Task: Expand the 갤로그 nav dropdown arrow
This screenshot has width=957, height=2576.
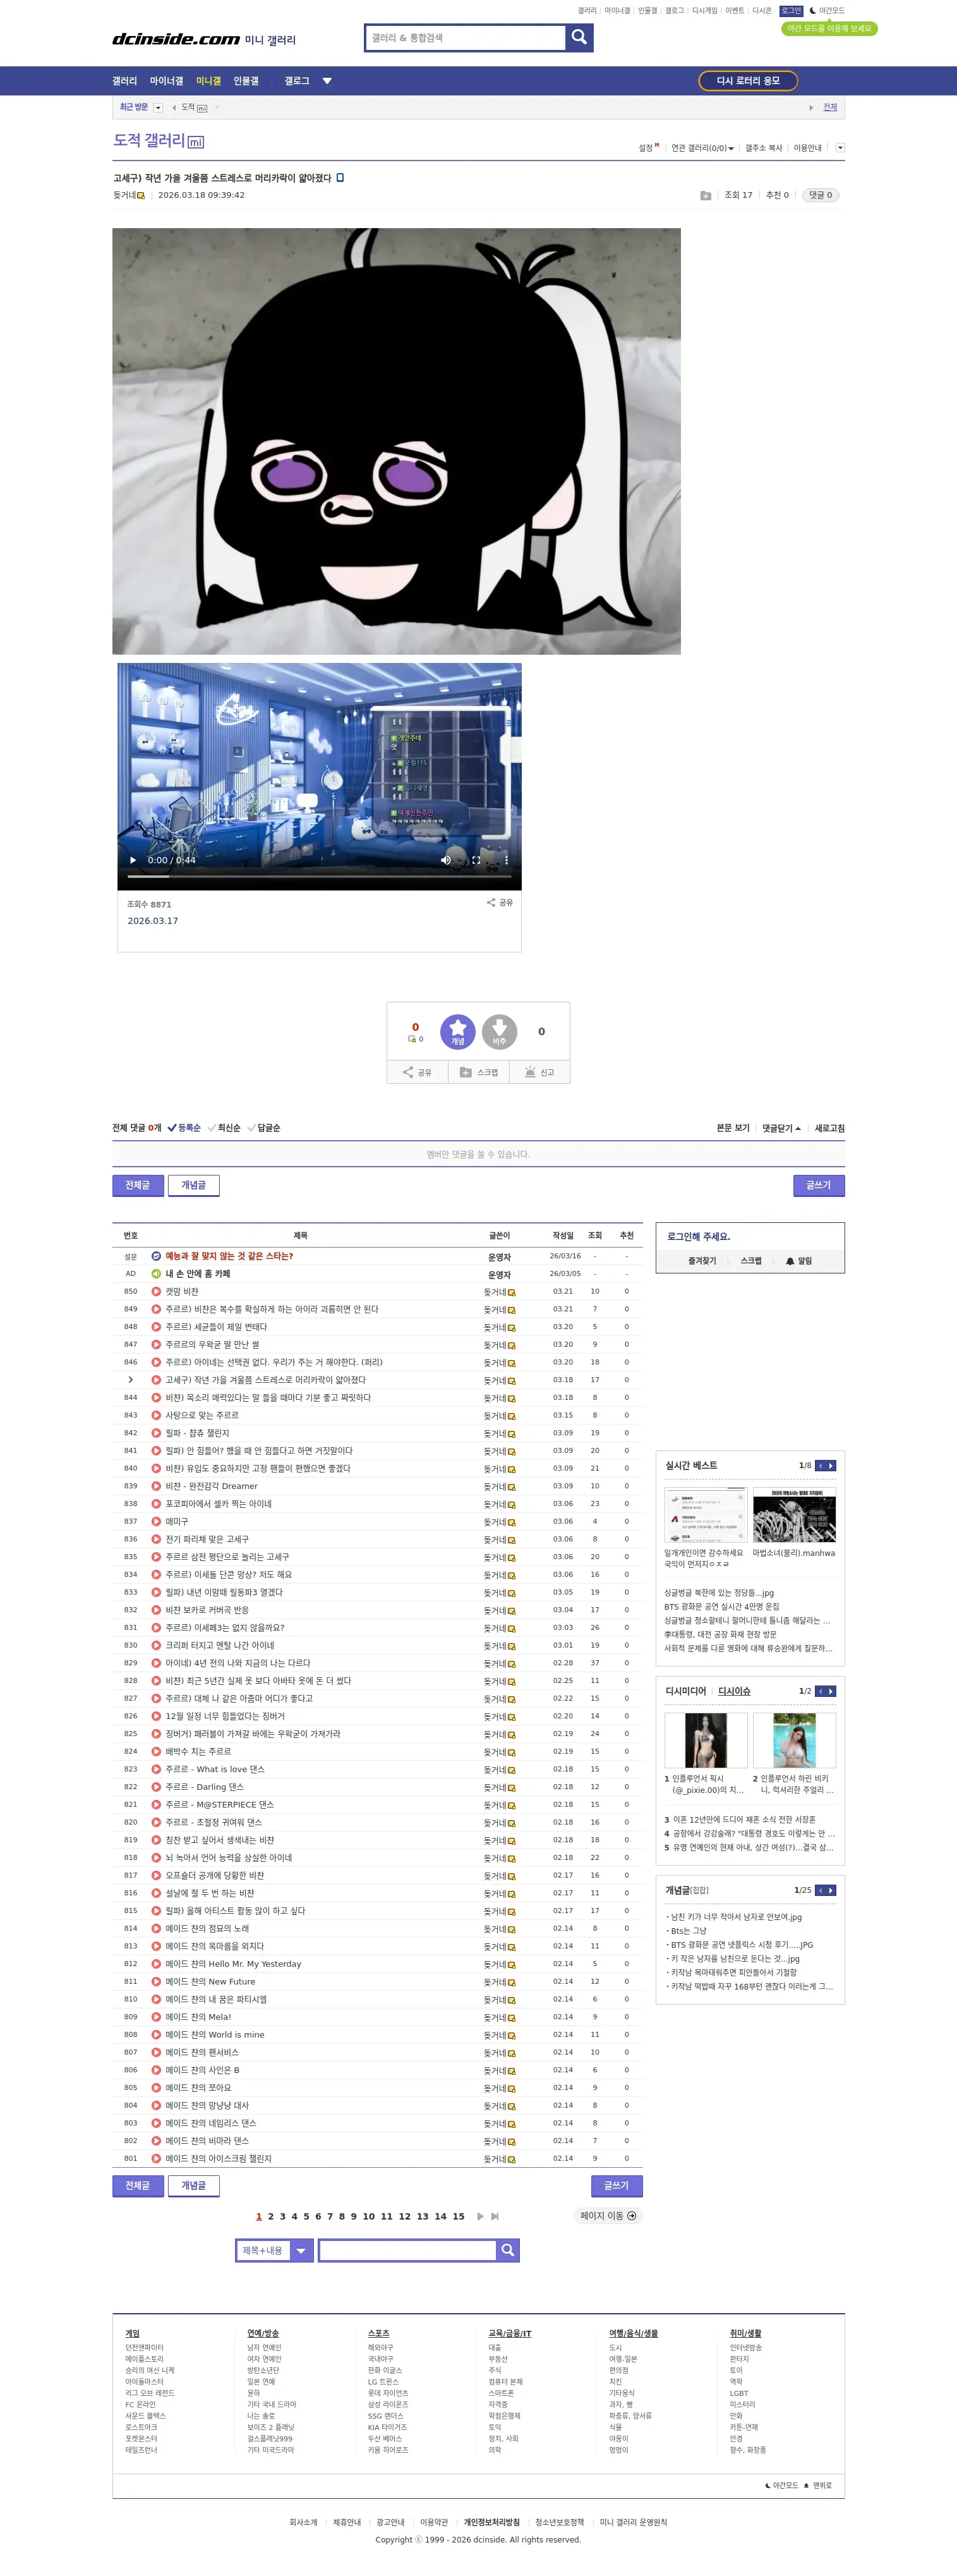Action: (327, 81)
